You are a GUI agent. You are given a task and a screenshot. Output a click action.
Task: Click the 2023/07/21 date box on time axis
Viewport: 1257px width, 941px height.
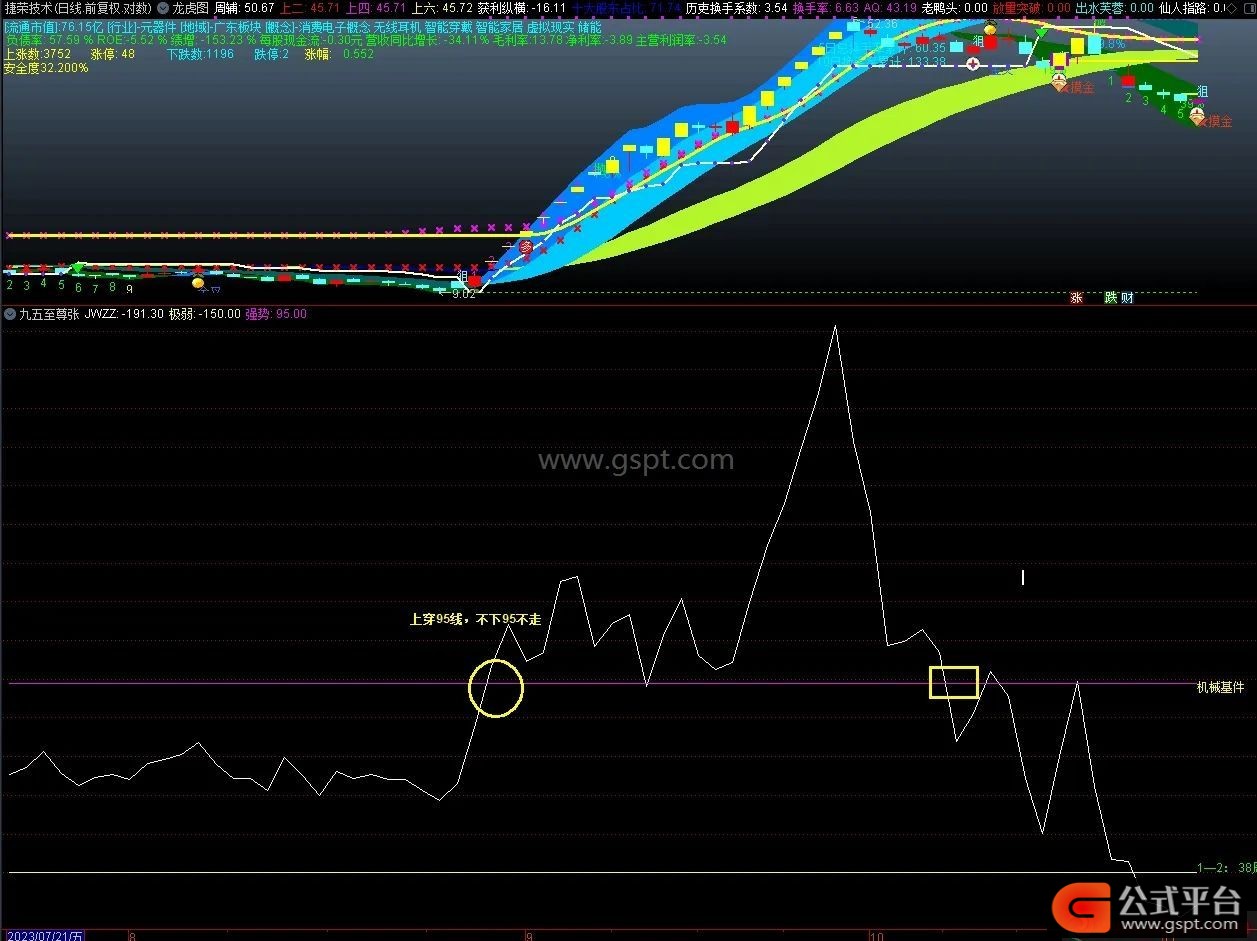click(43, 935)
